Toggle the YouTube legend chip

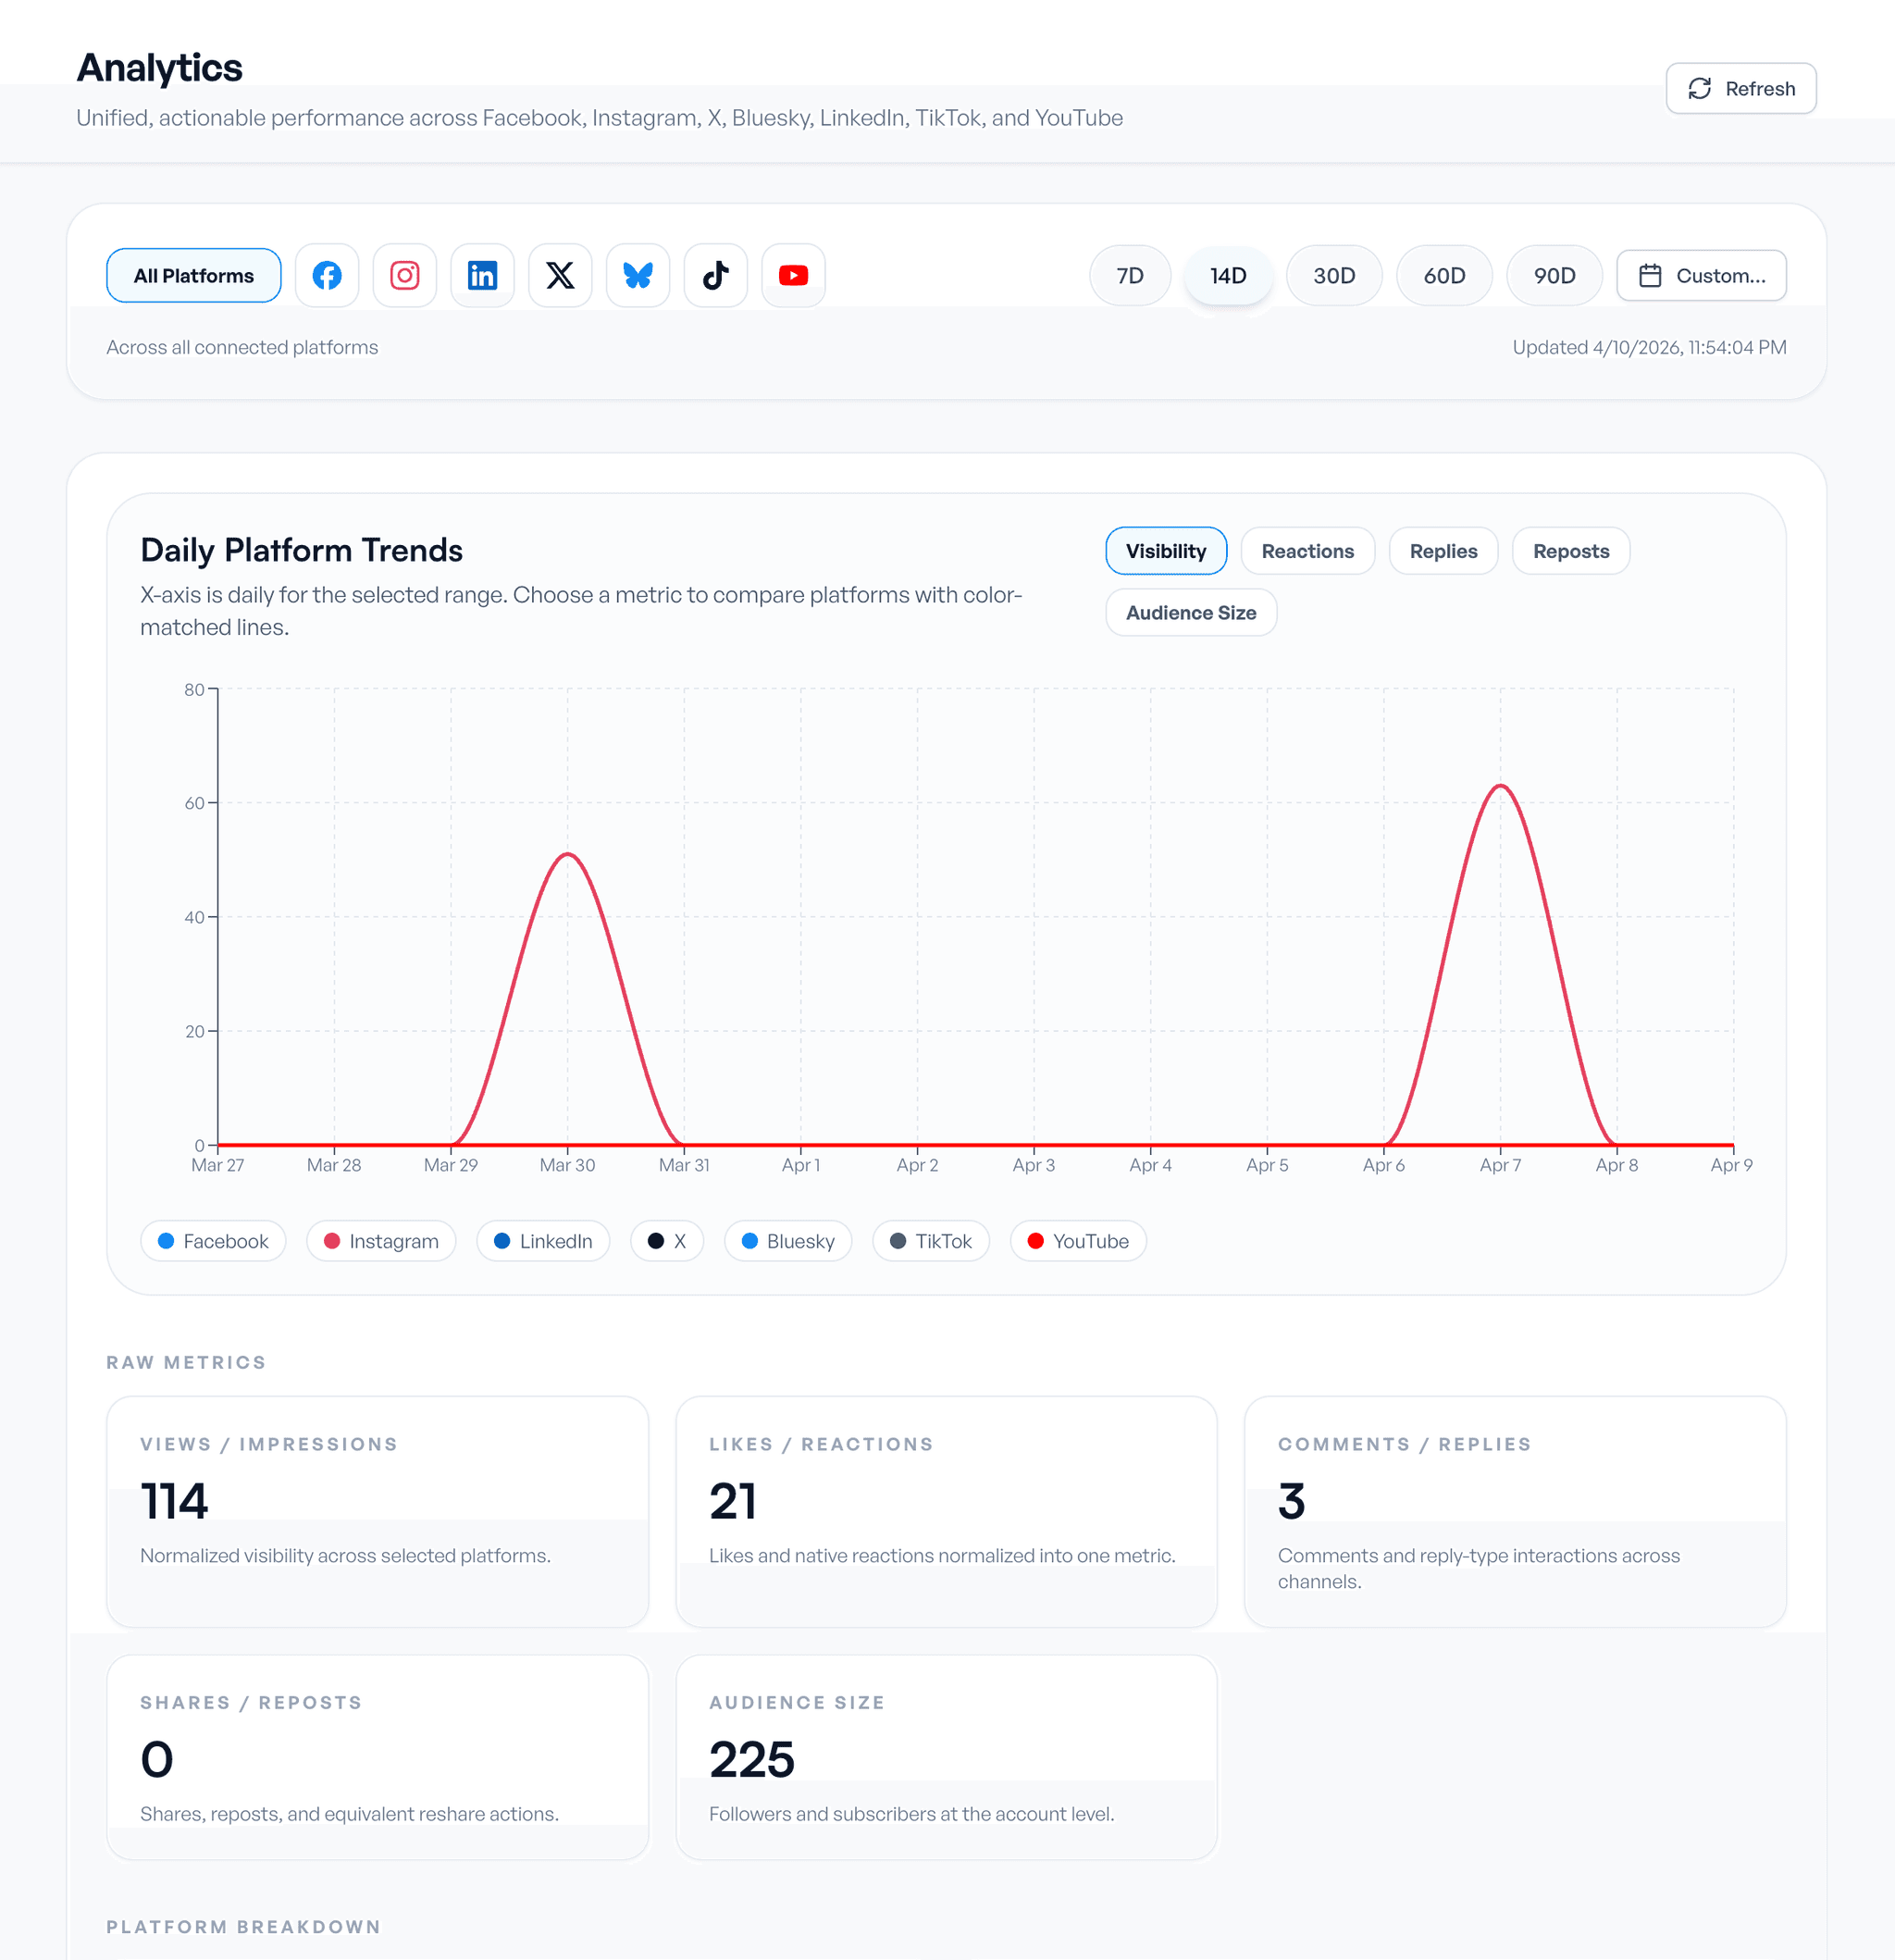pyautogui.click(x=1078, y=1241)
